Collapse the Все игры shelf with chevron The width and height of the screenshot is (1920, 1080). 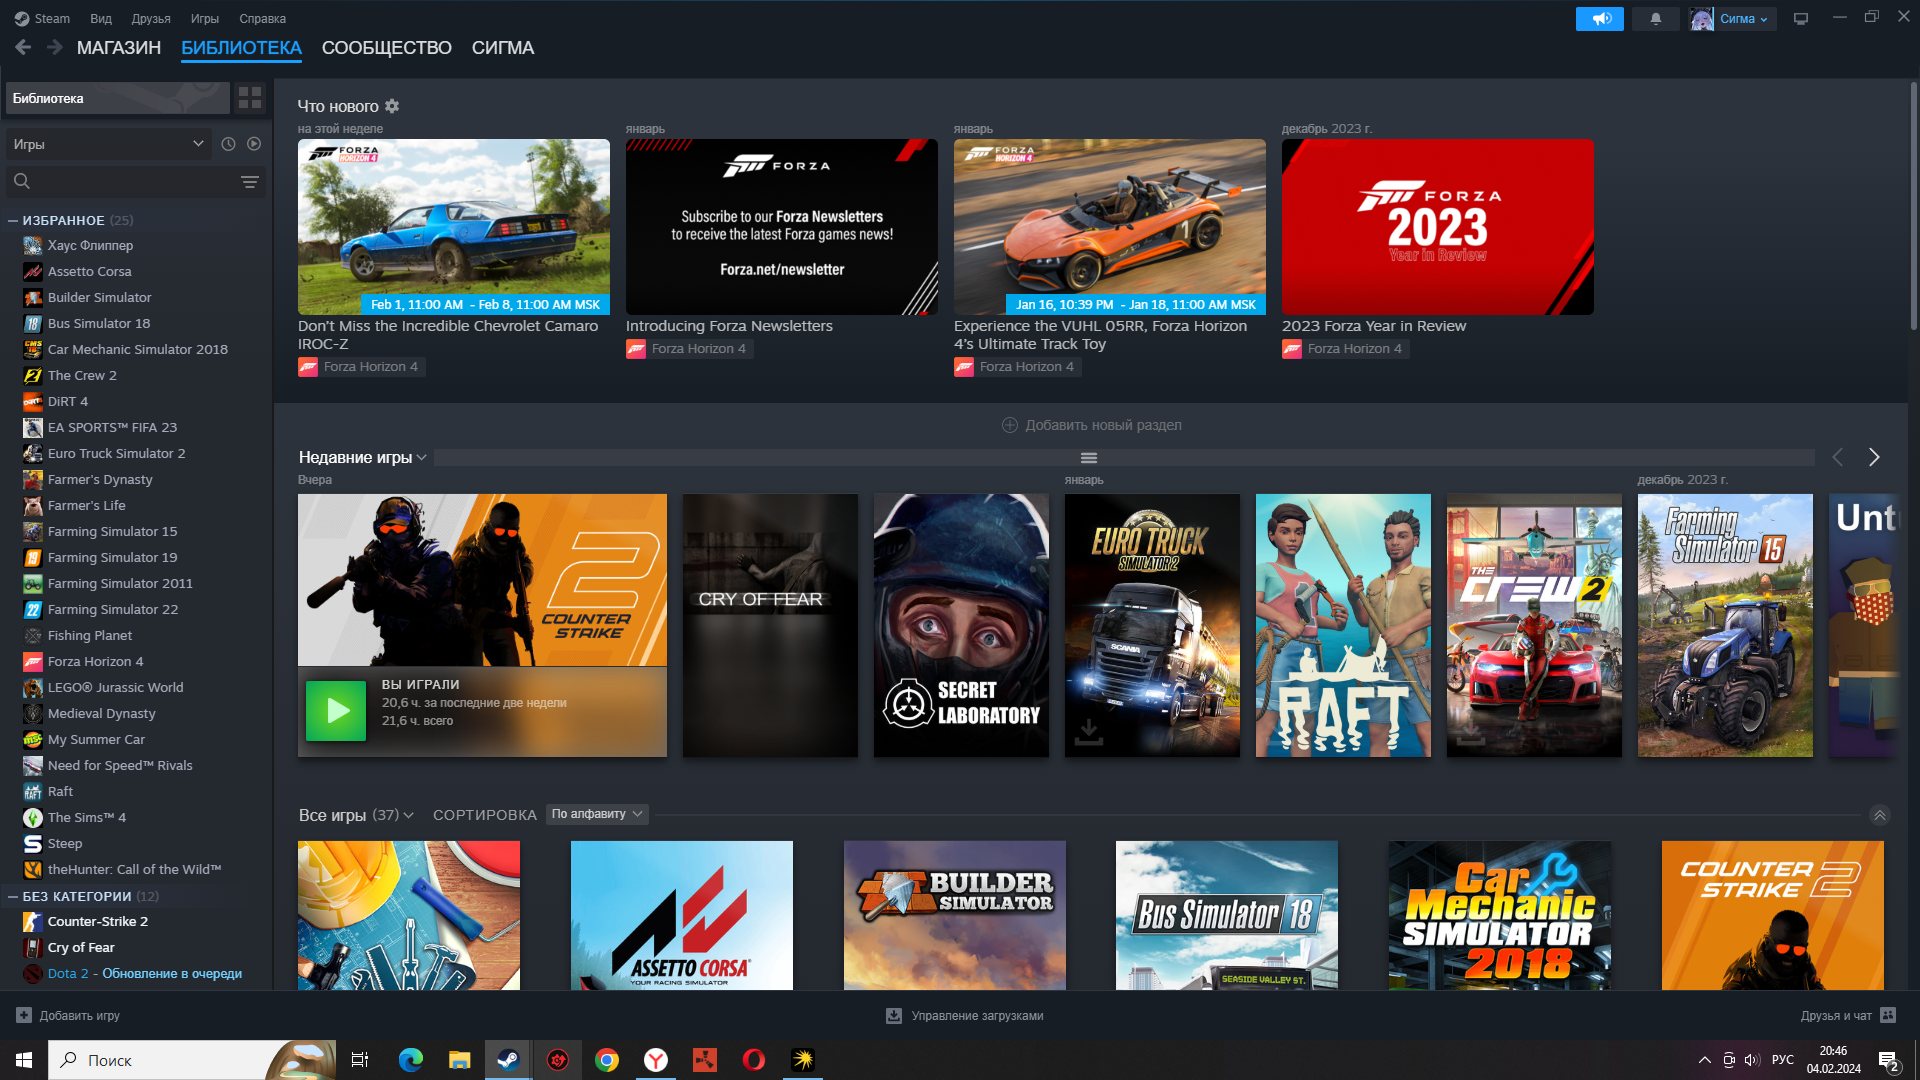[x=1880, y=815]
